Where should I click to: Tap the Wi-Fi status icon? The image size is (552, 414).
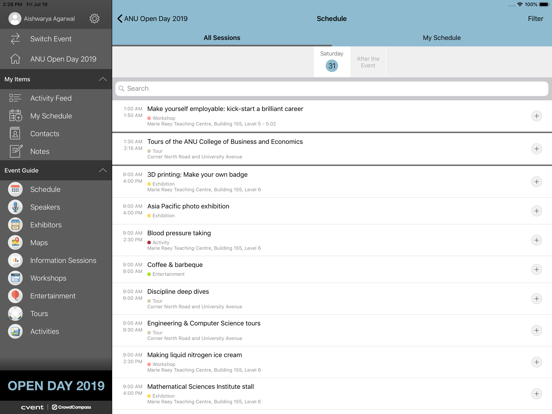[520, 4]
